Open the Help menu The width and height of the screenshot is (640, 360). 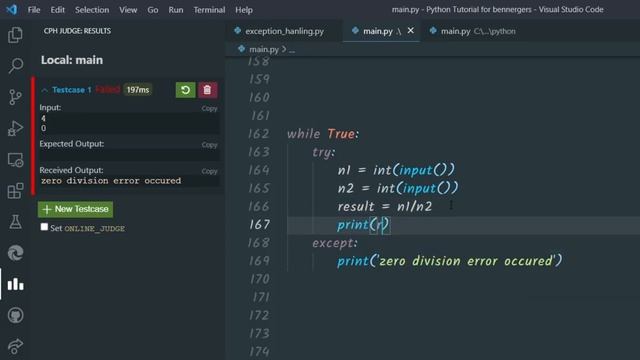click(244, 10)
